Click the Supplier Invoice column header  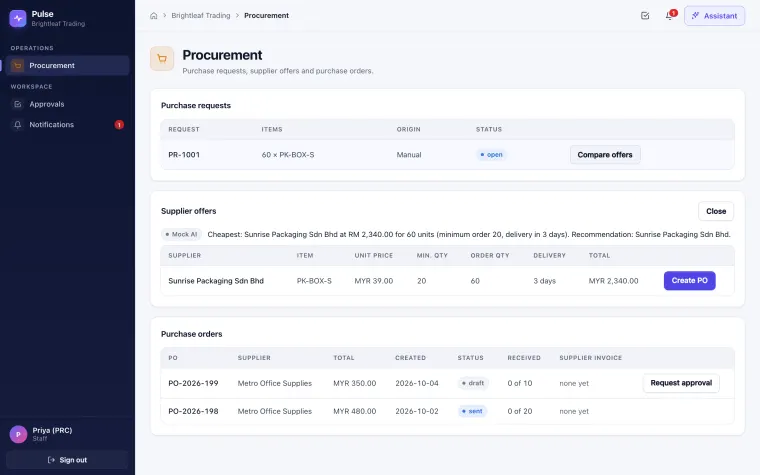coord(590,358)
